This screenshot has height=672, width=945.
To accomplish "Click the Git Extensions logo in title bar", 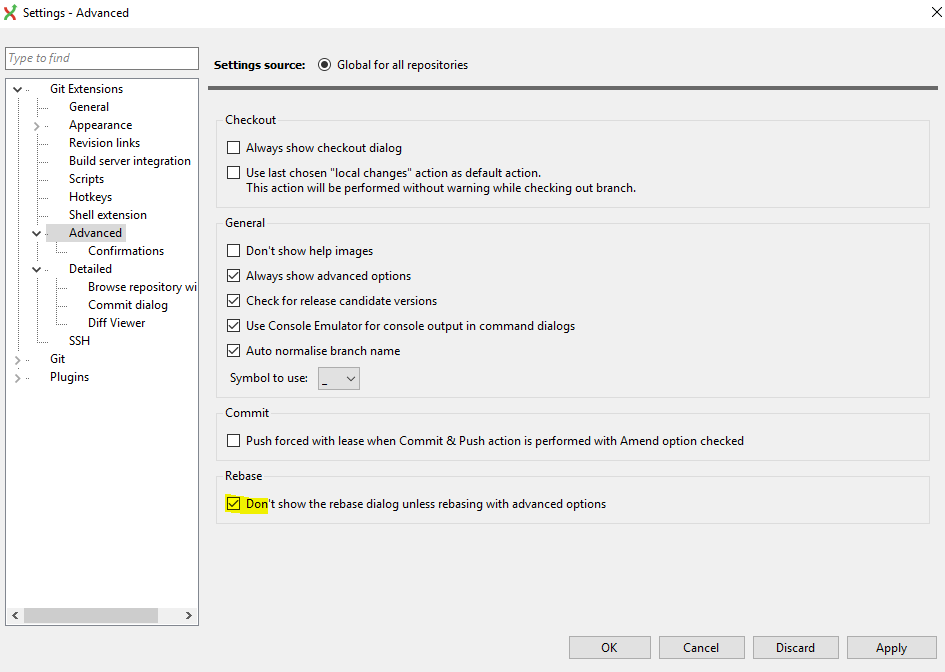I will point(11,13).
